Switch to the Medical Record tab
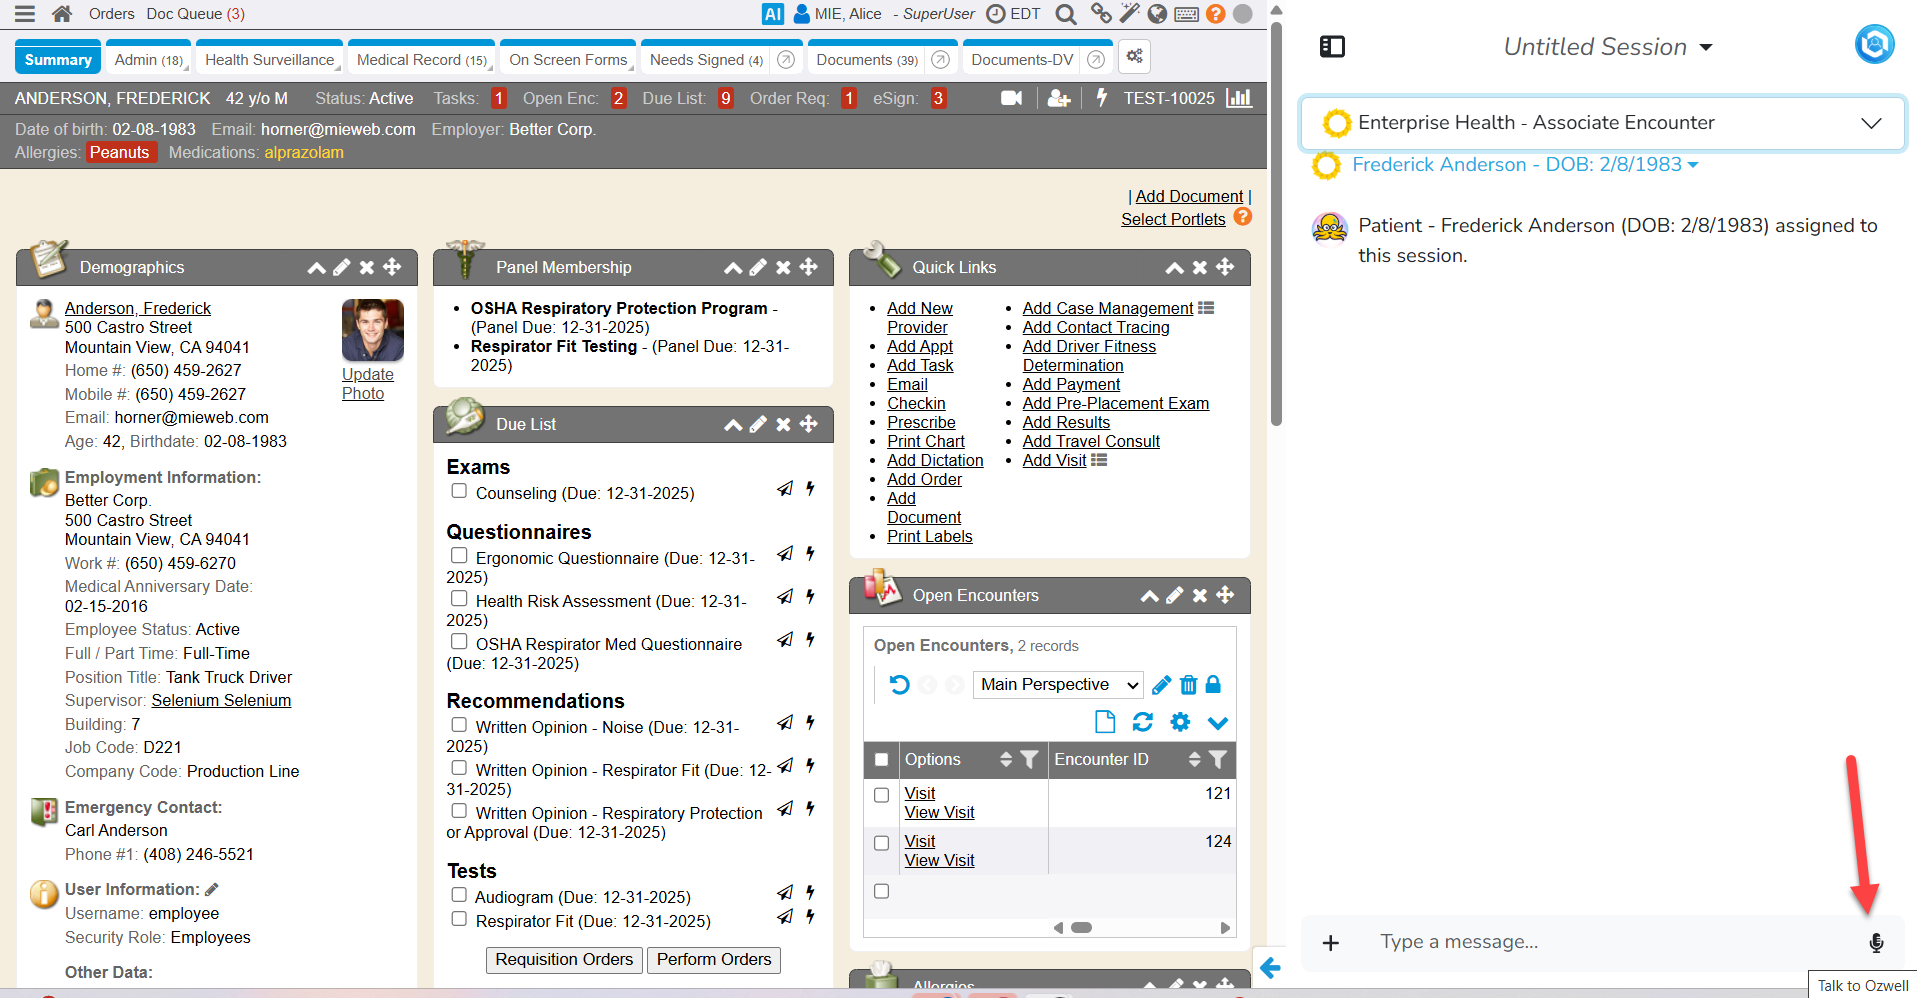The image size is (1917, 998). 421,60
